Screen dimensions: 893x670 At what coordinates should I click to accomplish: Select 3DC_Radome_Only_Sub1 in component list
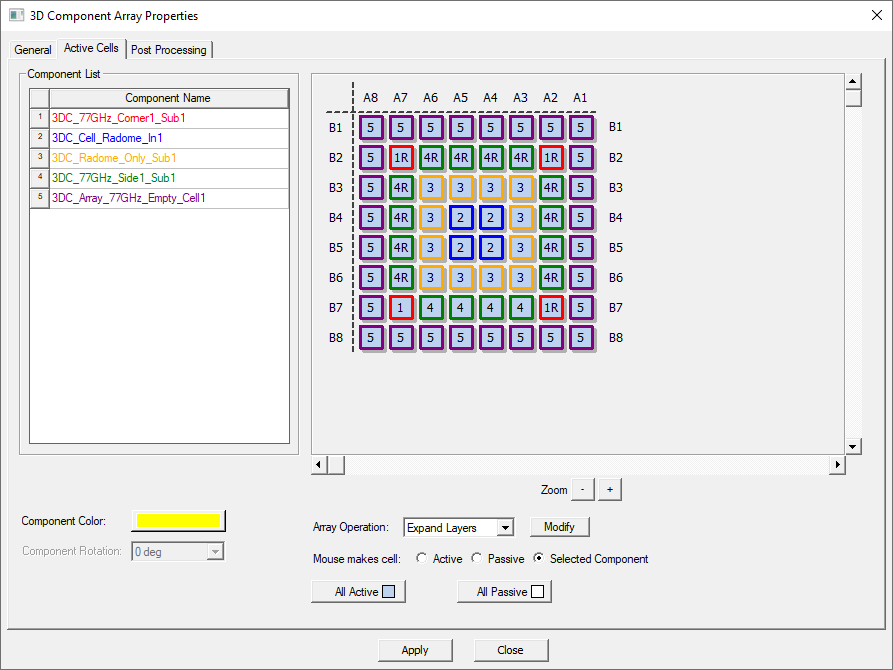pos(170,158)
